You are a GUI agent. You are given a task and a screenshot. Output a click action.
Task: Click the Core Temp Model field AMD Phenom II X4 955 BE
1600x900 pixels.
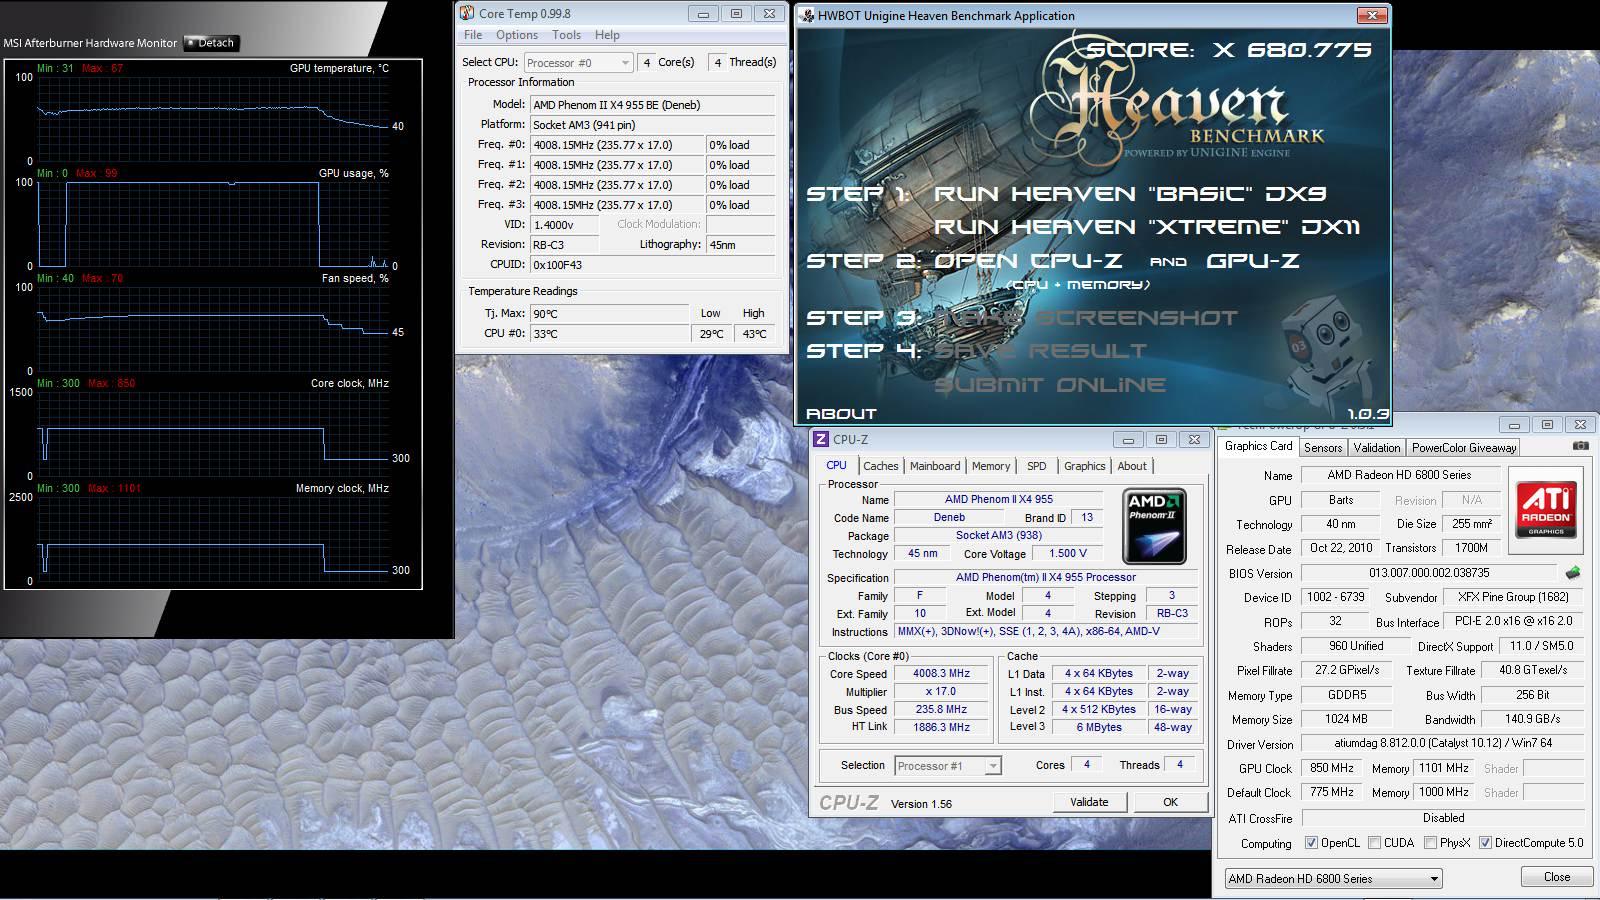tap(652, 105)
